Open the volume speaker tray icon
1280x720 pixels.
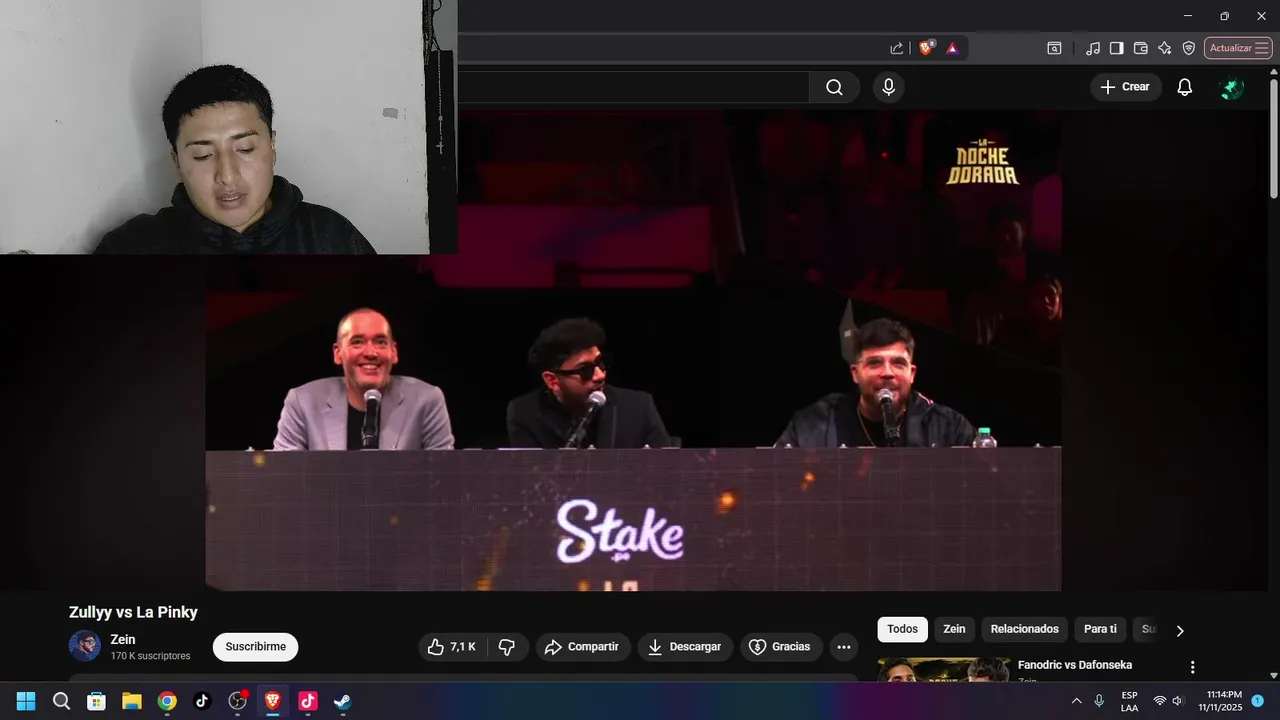(1178, 701)
